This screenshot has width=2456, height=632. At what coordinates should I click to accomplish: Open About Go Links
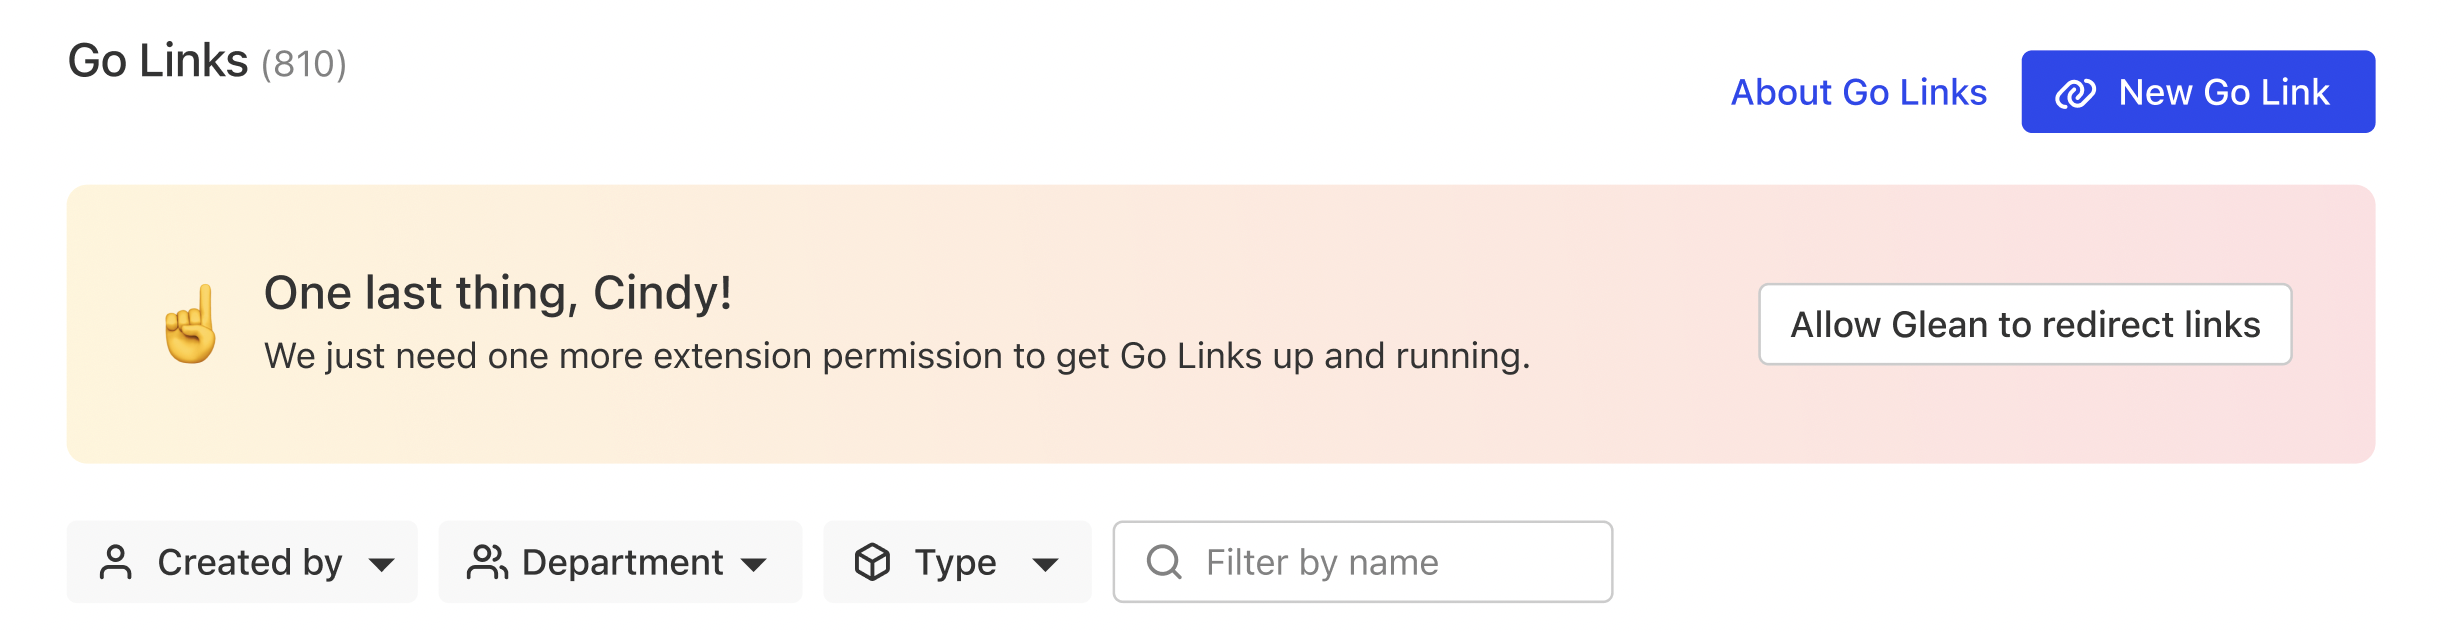click(x=1858, y=92)
